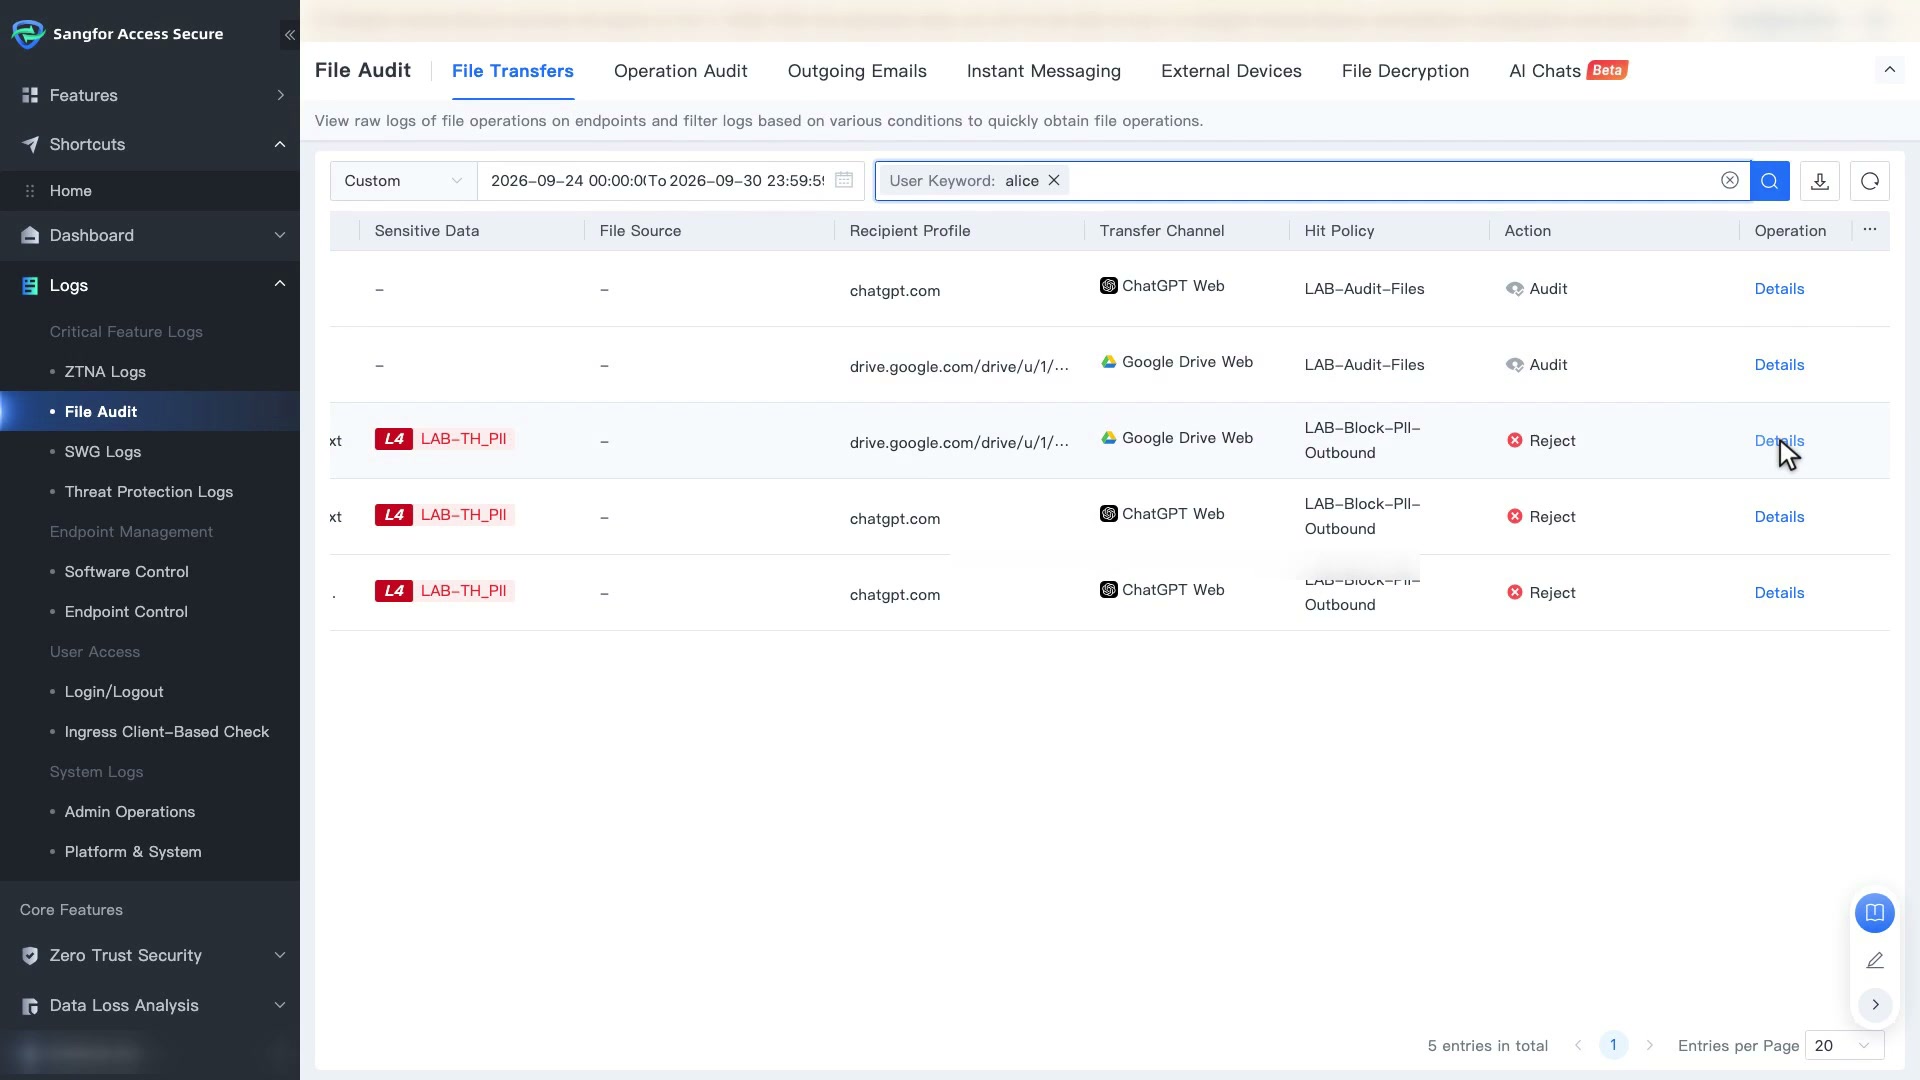Click the Hit Policy column header

1339,231
